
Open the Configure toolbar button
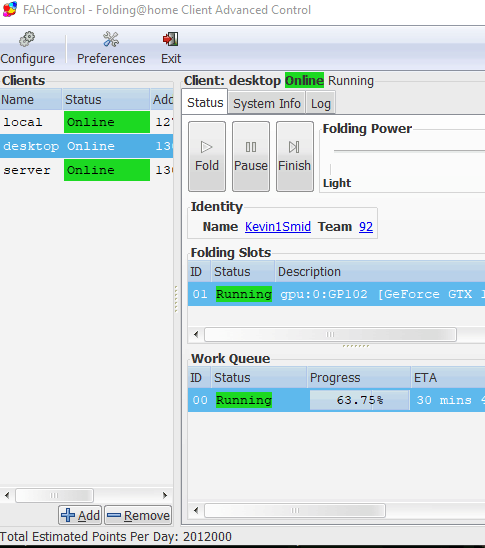[x=28, y=48]
